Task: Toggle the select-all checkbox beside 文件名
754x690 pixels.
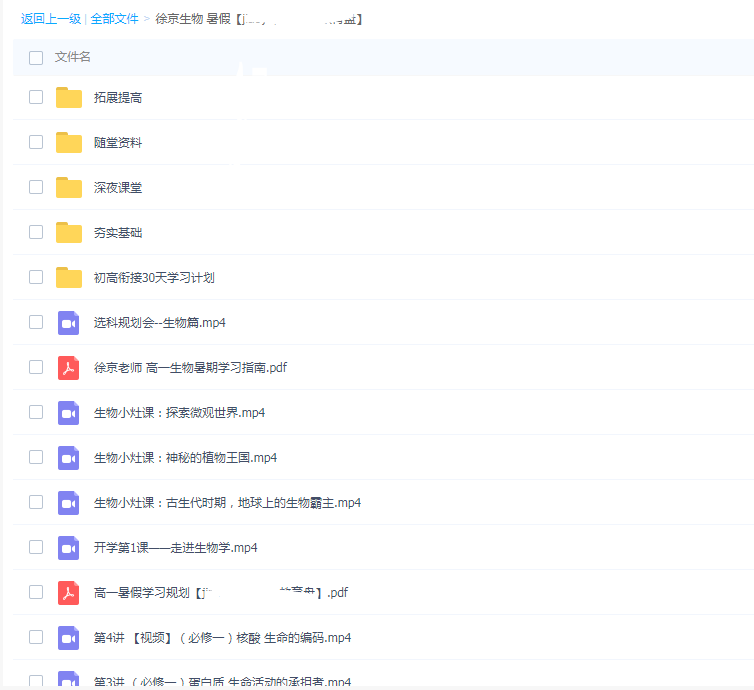Action: (x=36, y=58)
